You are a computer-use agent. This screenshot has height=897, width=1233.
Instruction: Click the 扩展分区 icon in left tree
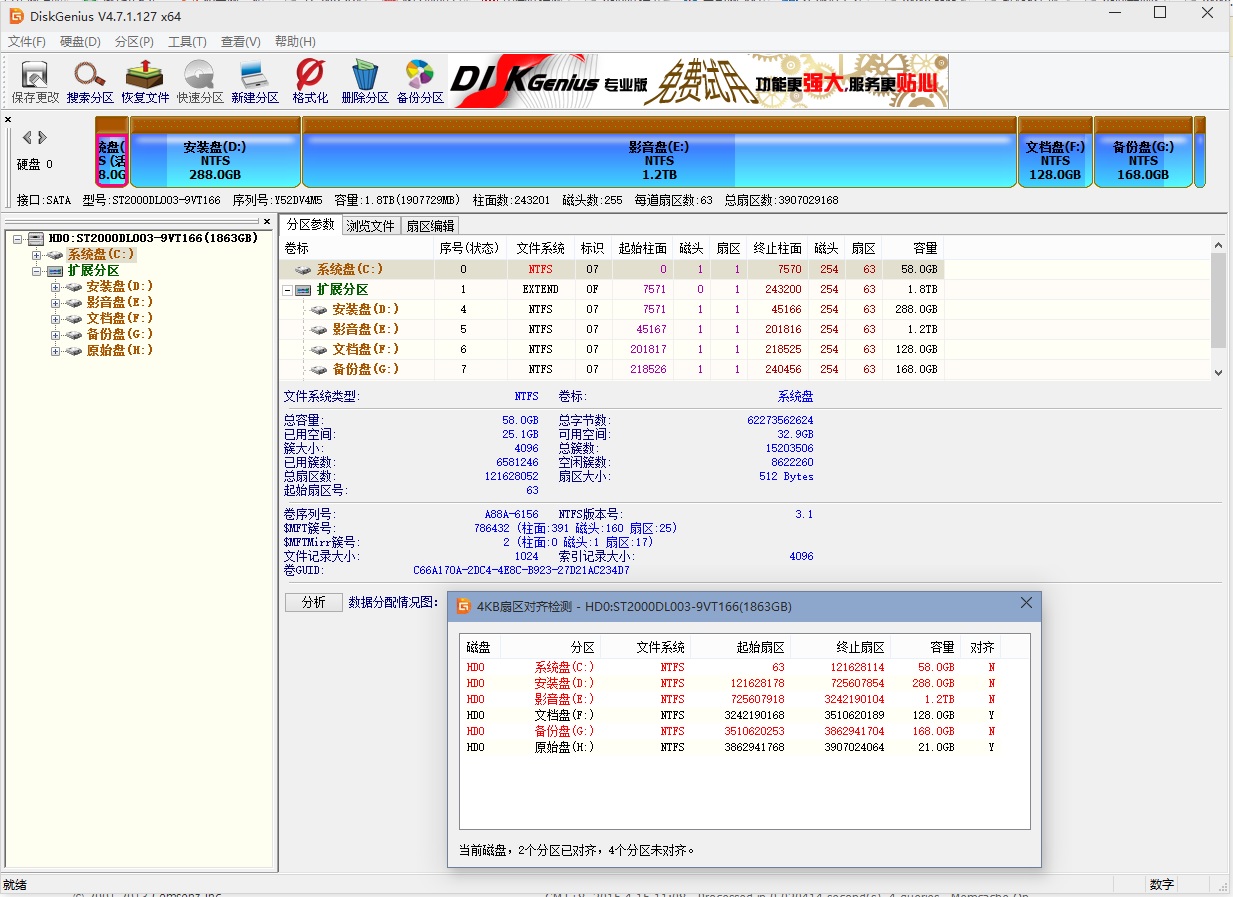55,270
